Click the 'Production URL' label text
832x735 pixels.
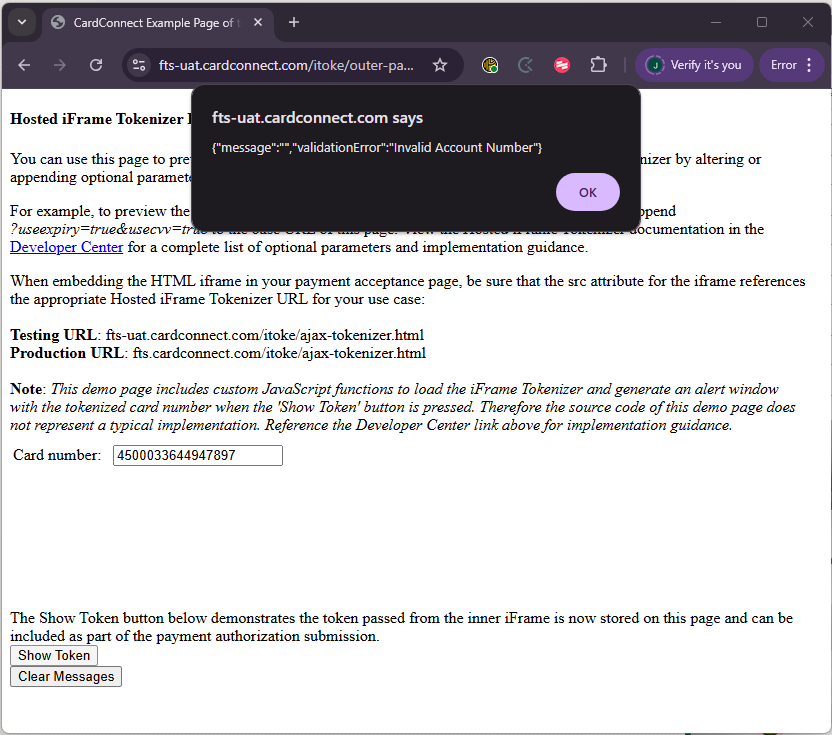67,353
